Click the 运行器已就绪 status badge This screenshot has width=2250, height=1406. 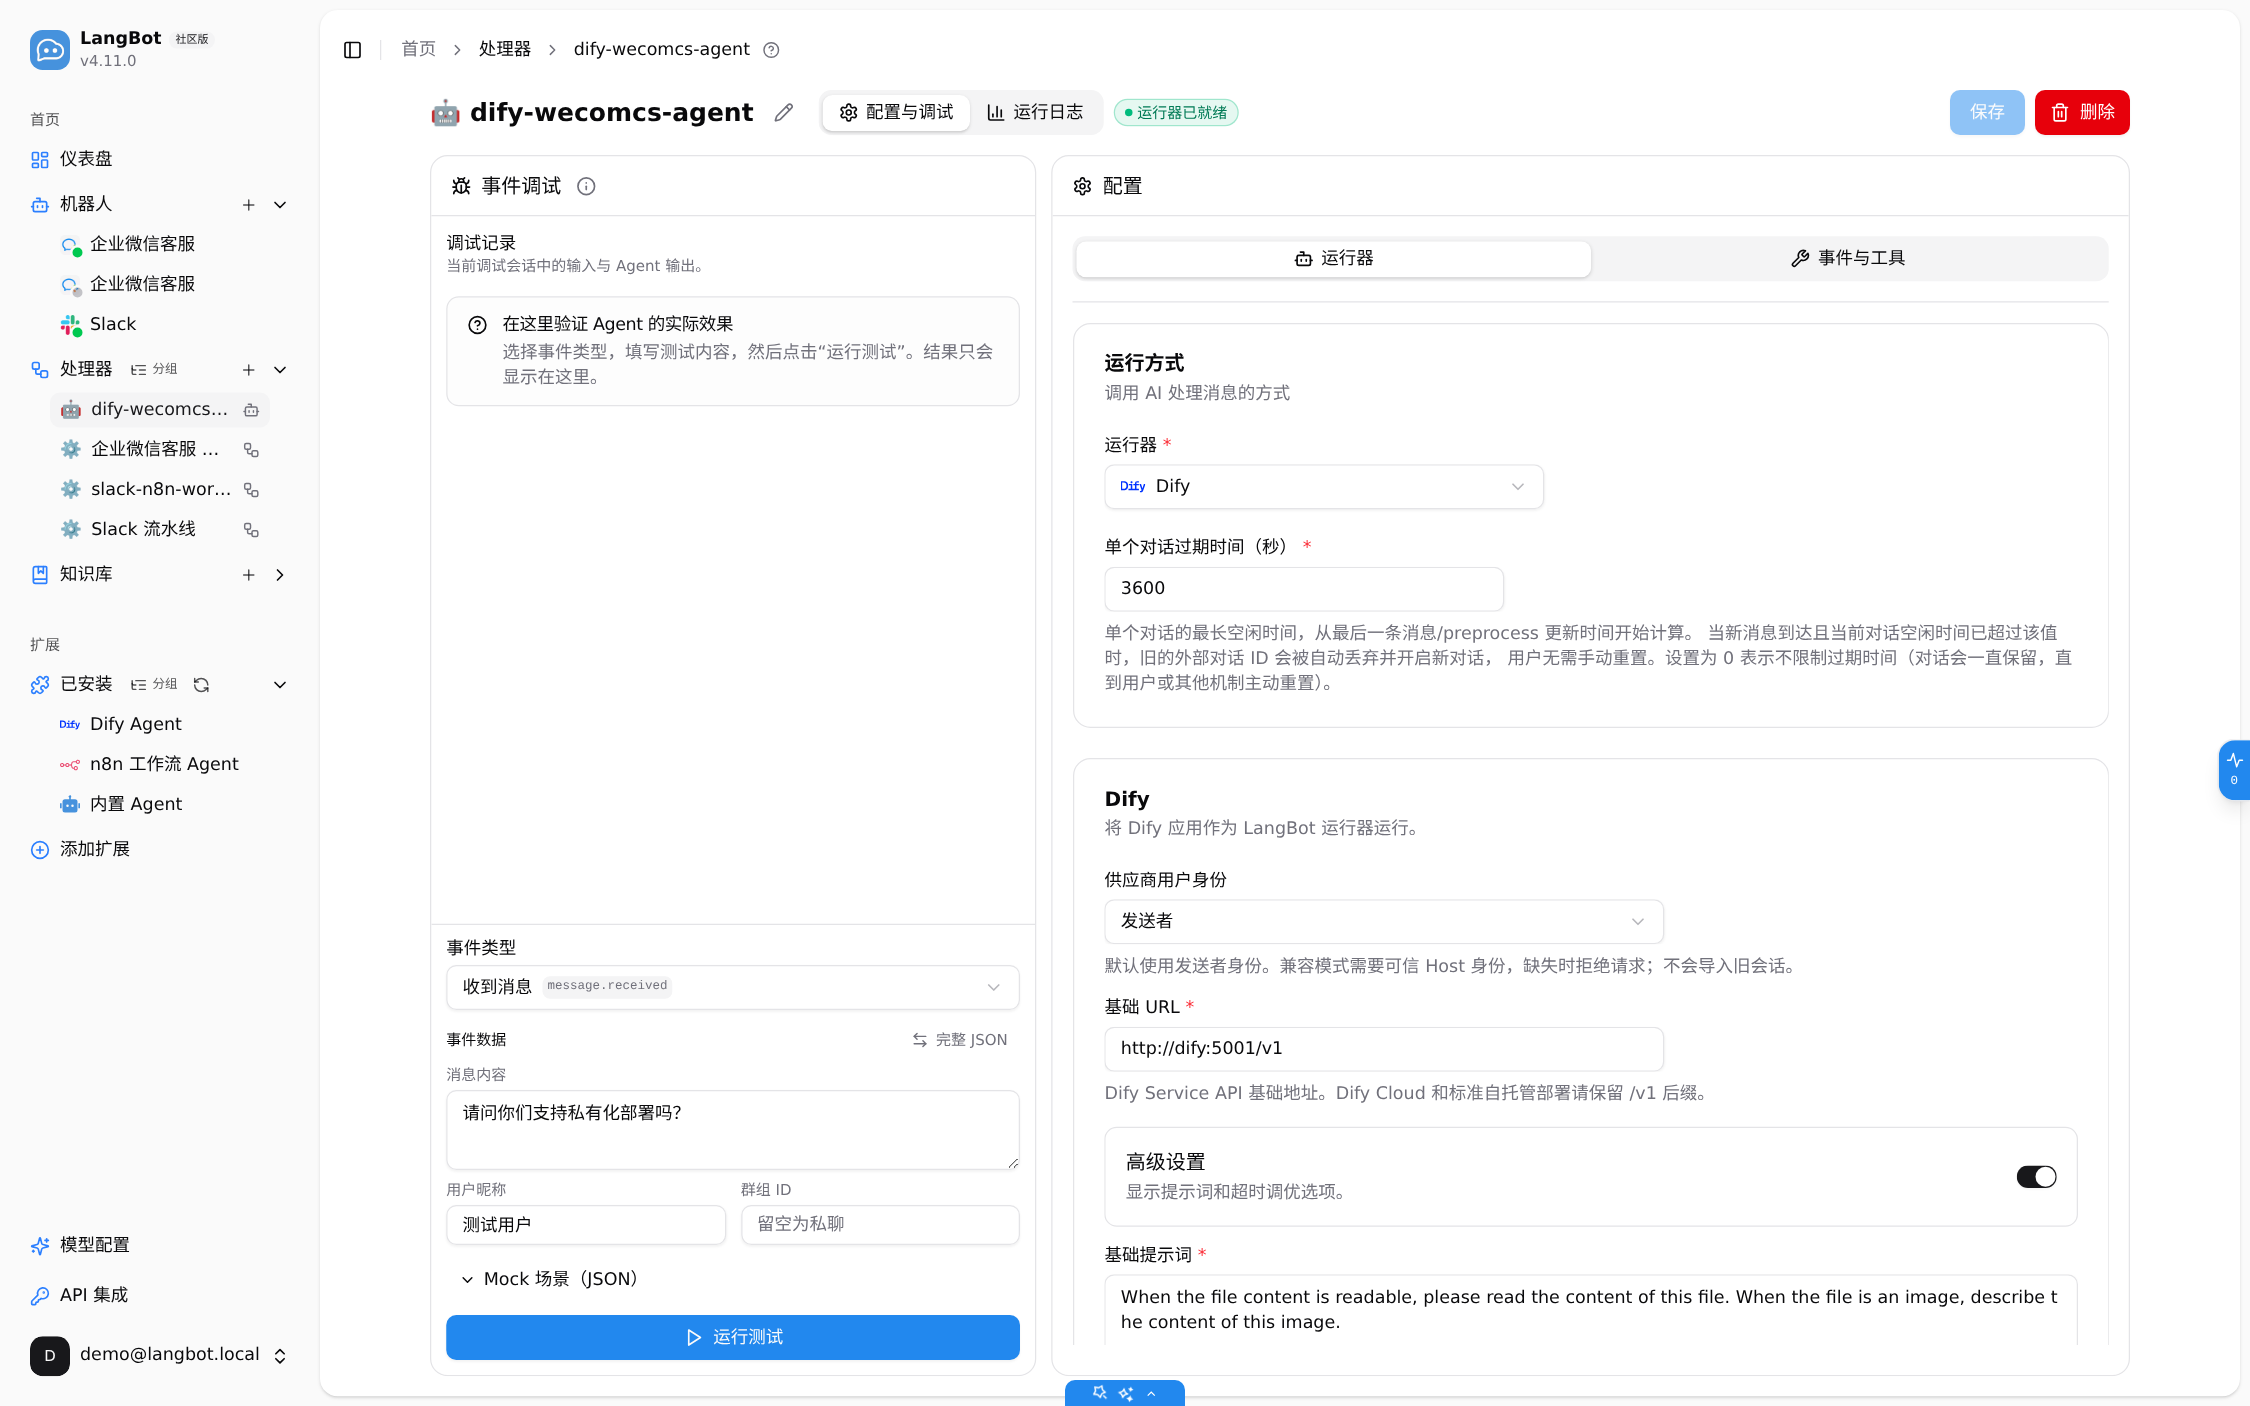[1176, 113]
